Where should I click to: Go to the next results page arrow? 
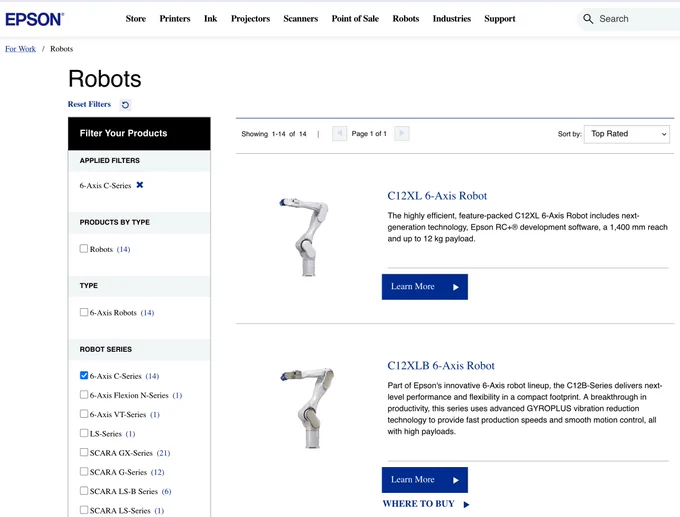click(x=402, y=133)
